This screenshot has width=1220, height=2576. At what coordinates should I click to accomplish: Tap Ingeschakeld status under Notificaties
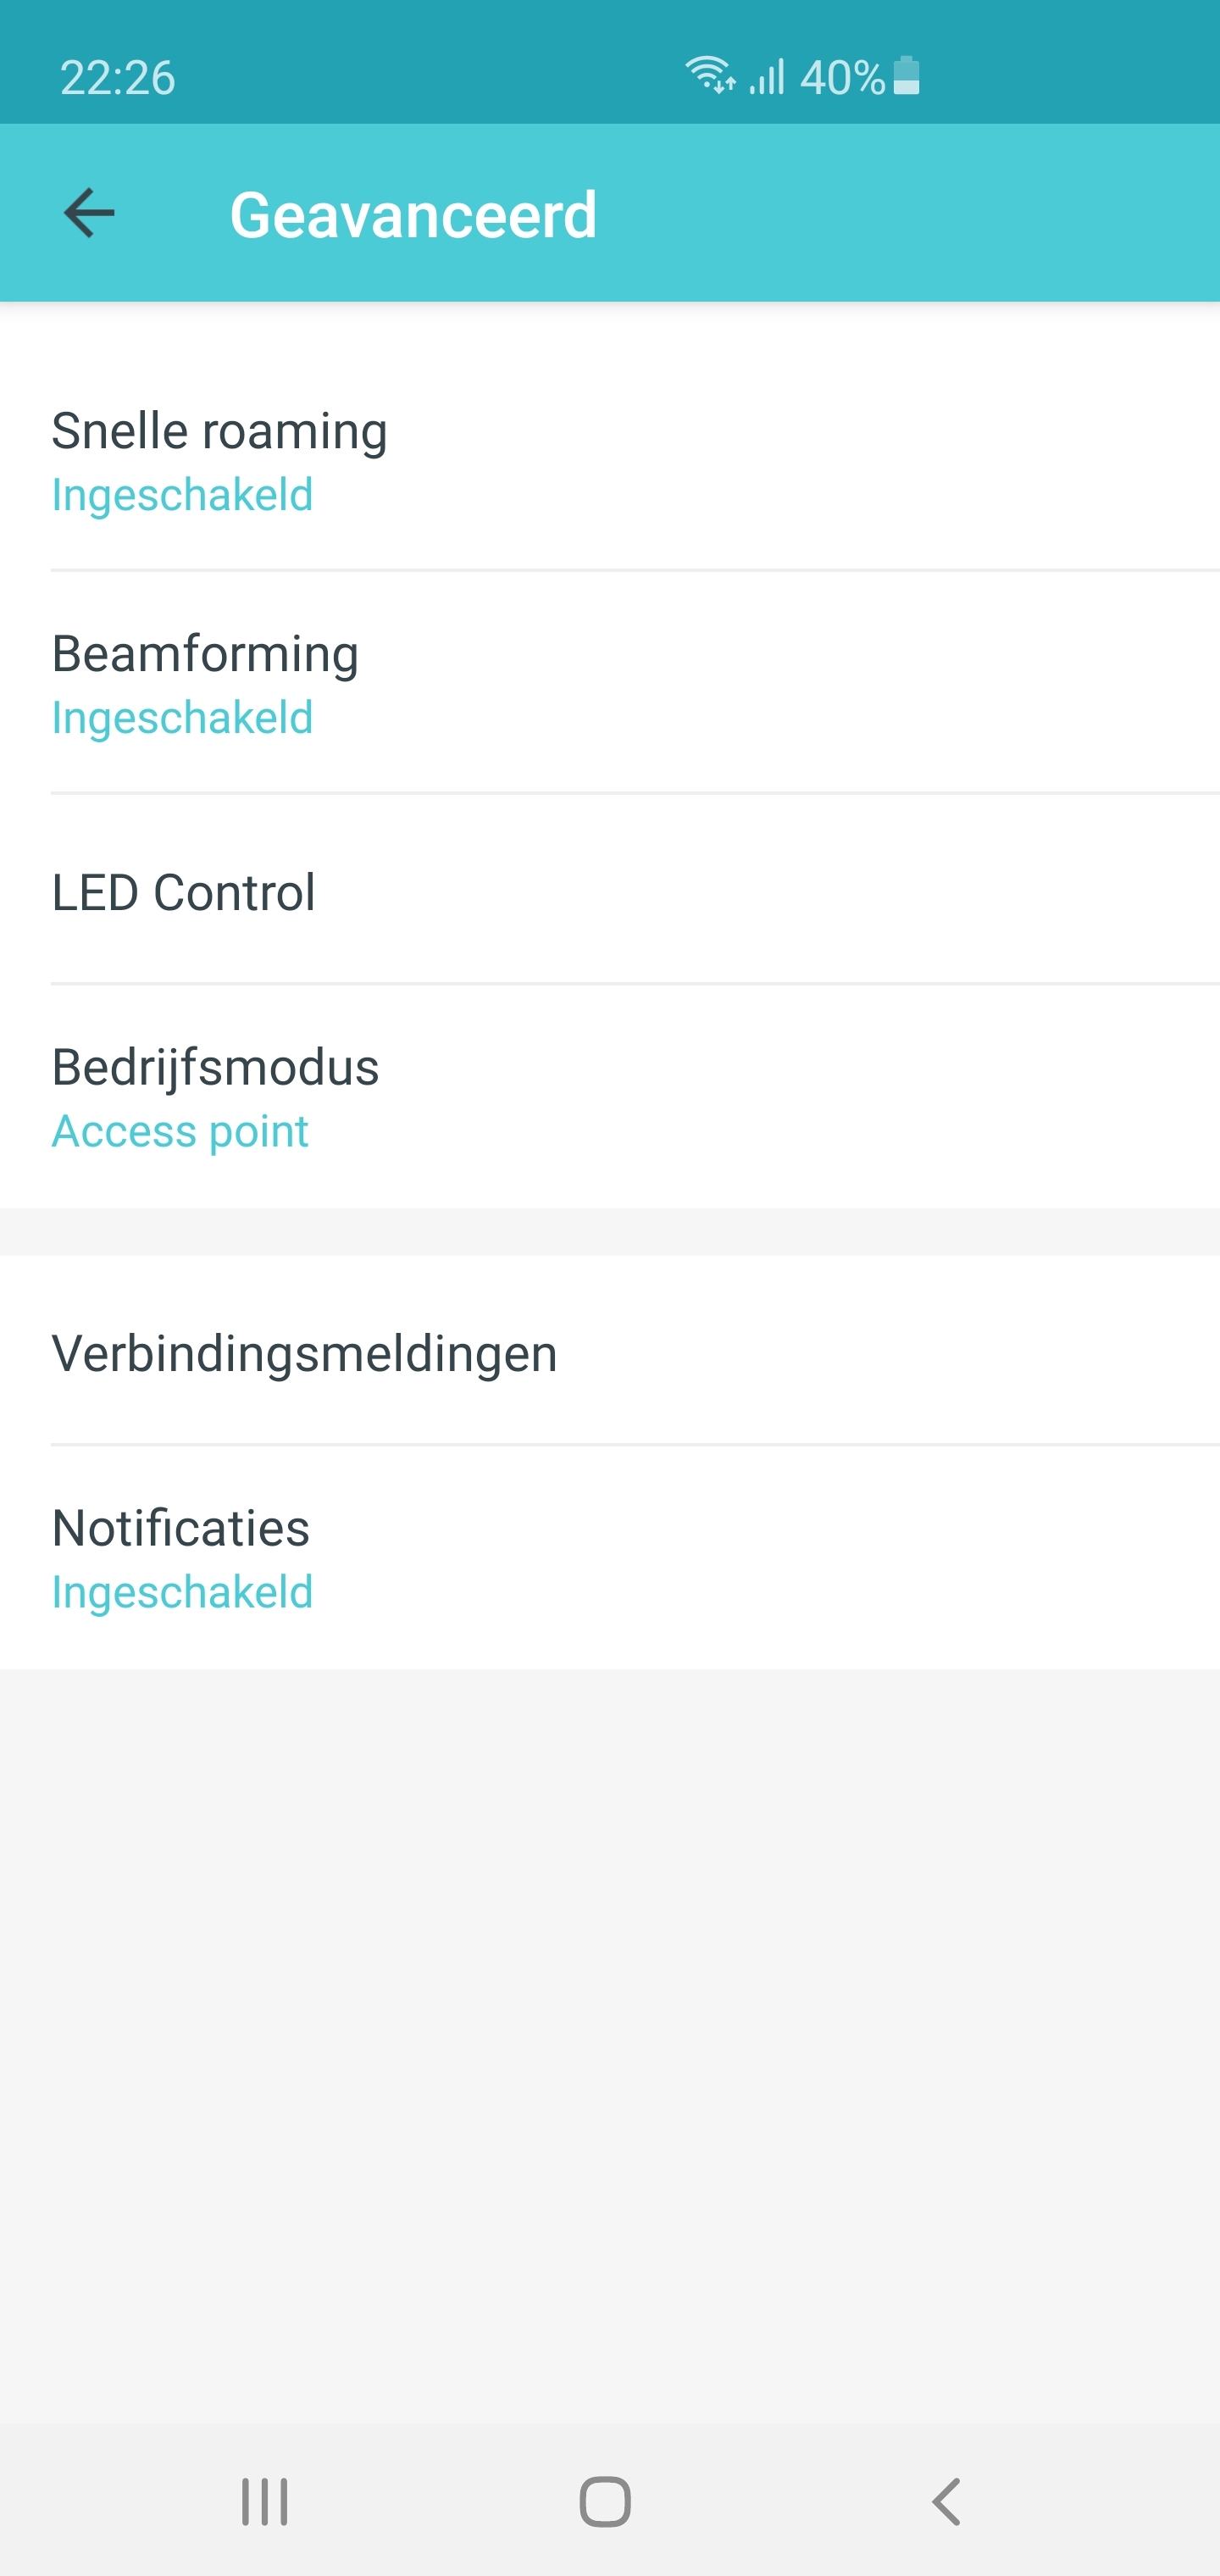pos(182,1592)
